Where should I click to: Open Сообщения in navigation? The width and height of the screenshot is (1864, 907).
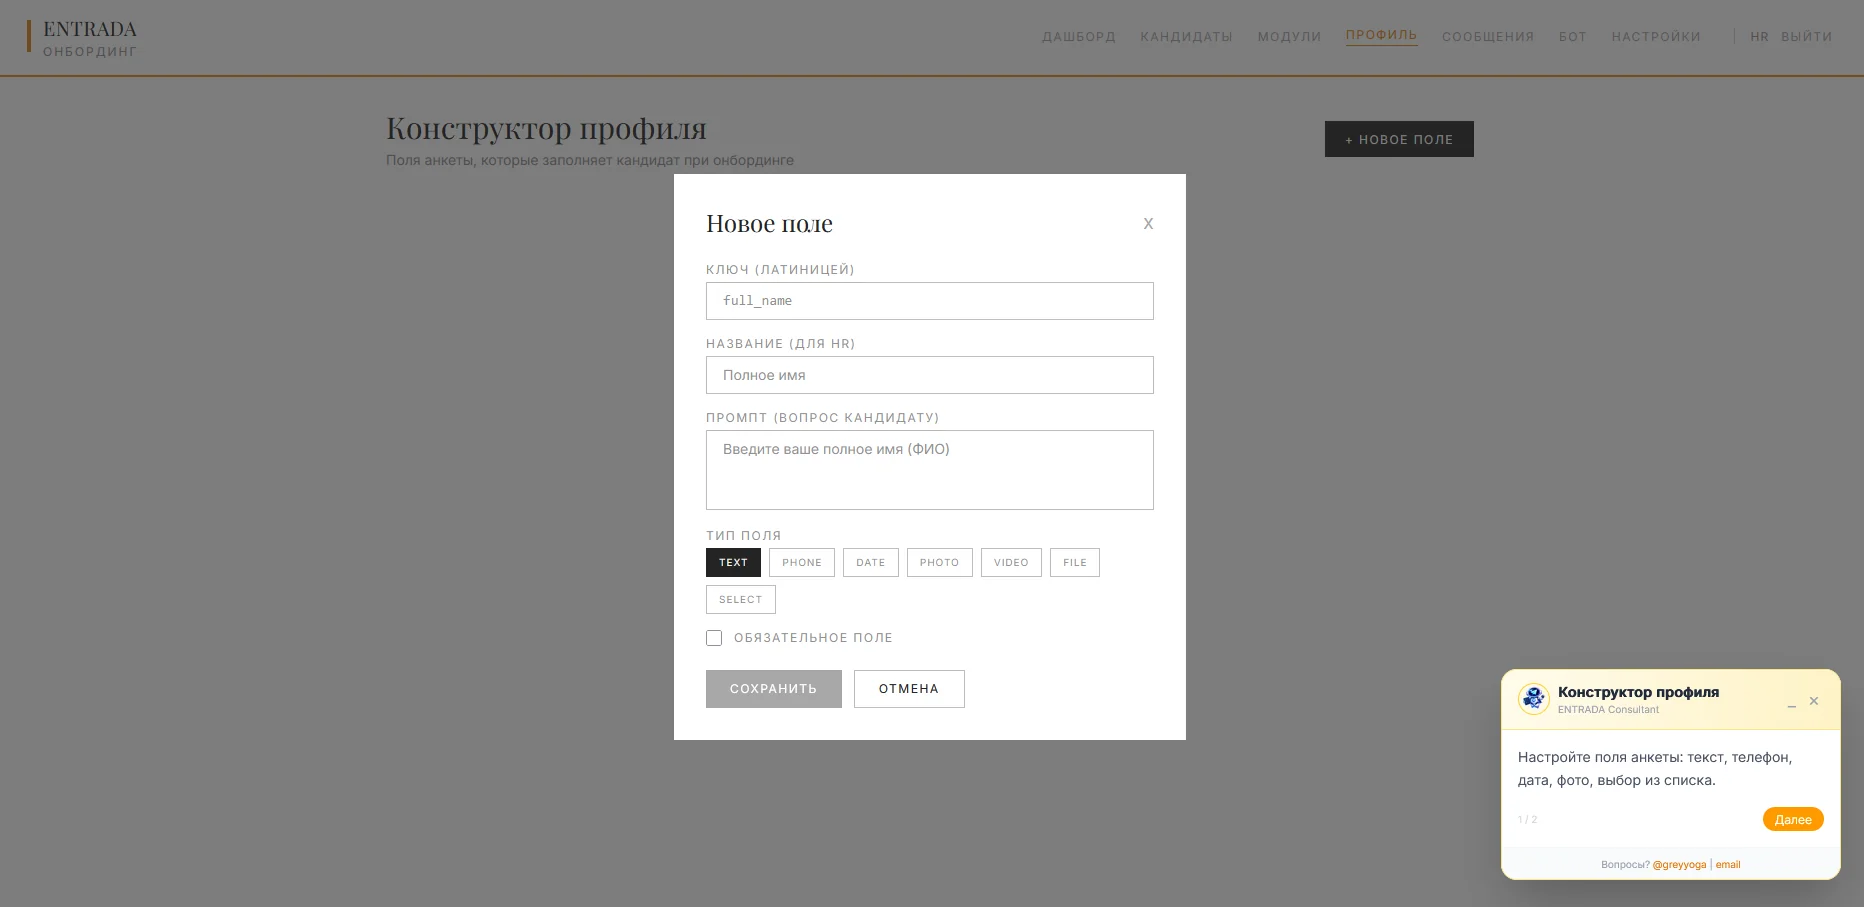click(x=1488, y=37)
